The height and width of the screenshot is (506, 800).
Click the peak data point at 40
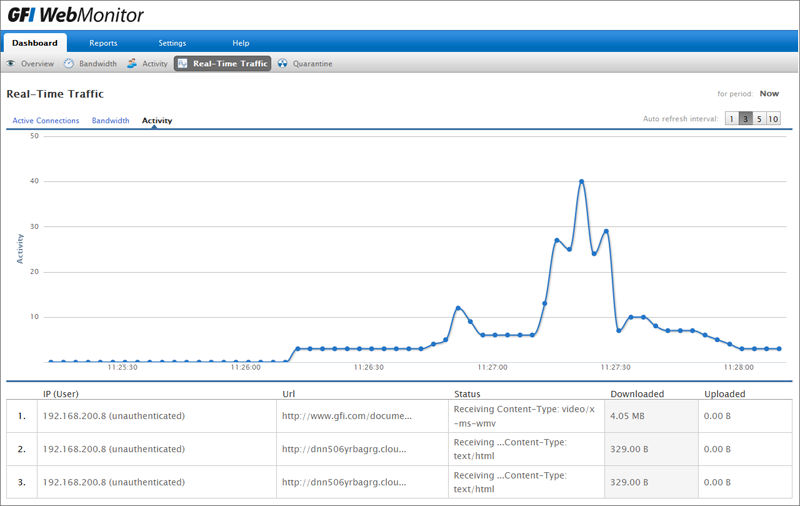tap(582, 182)
